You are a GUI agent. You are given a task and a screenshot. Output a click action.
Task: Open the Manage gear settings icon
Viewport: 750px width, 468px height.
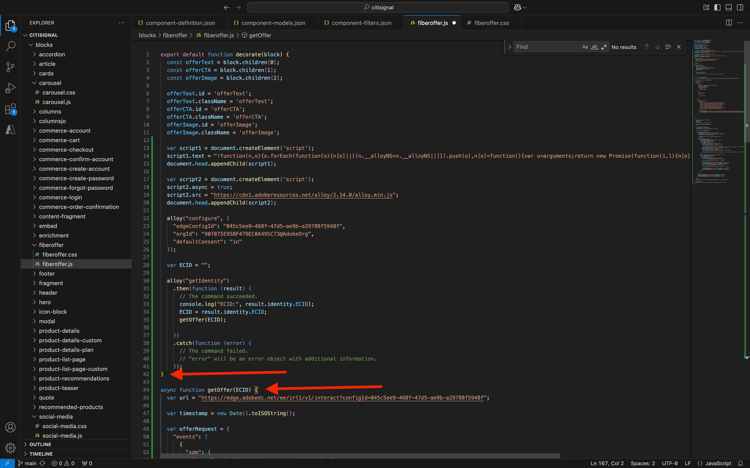click(x=11, y=448)
